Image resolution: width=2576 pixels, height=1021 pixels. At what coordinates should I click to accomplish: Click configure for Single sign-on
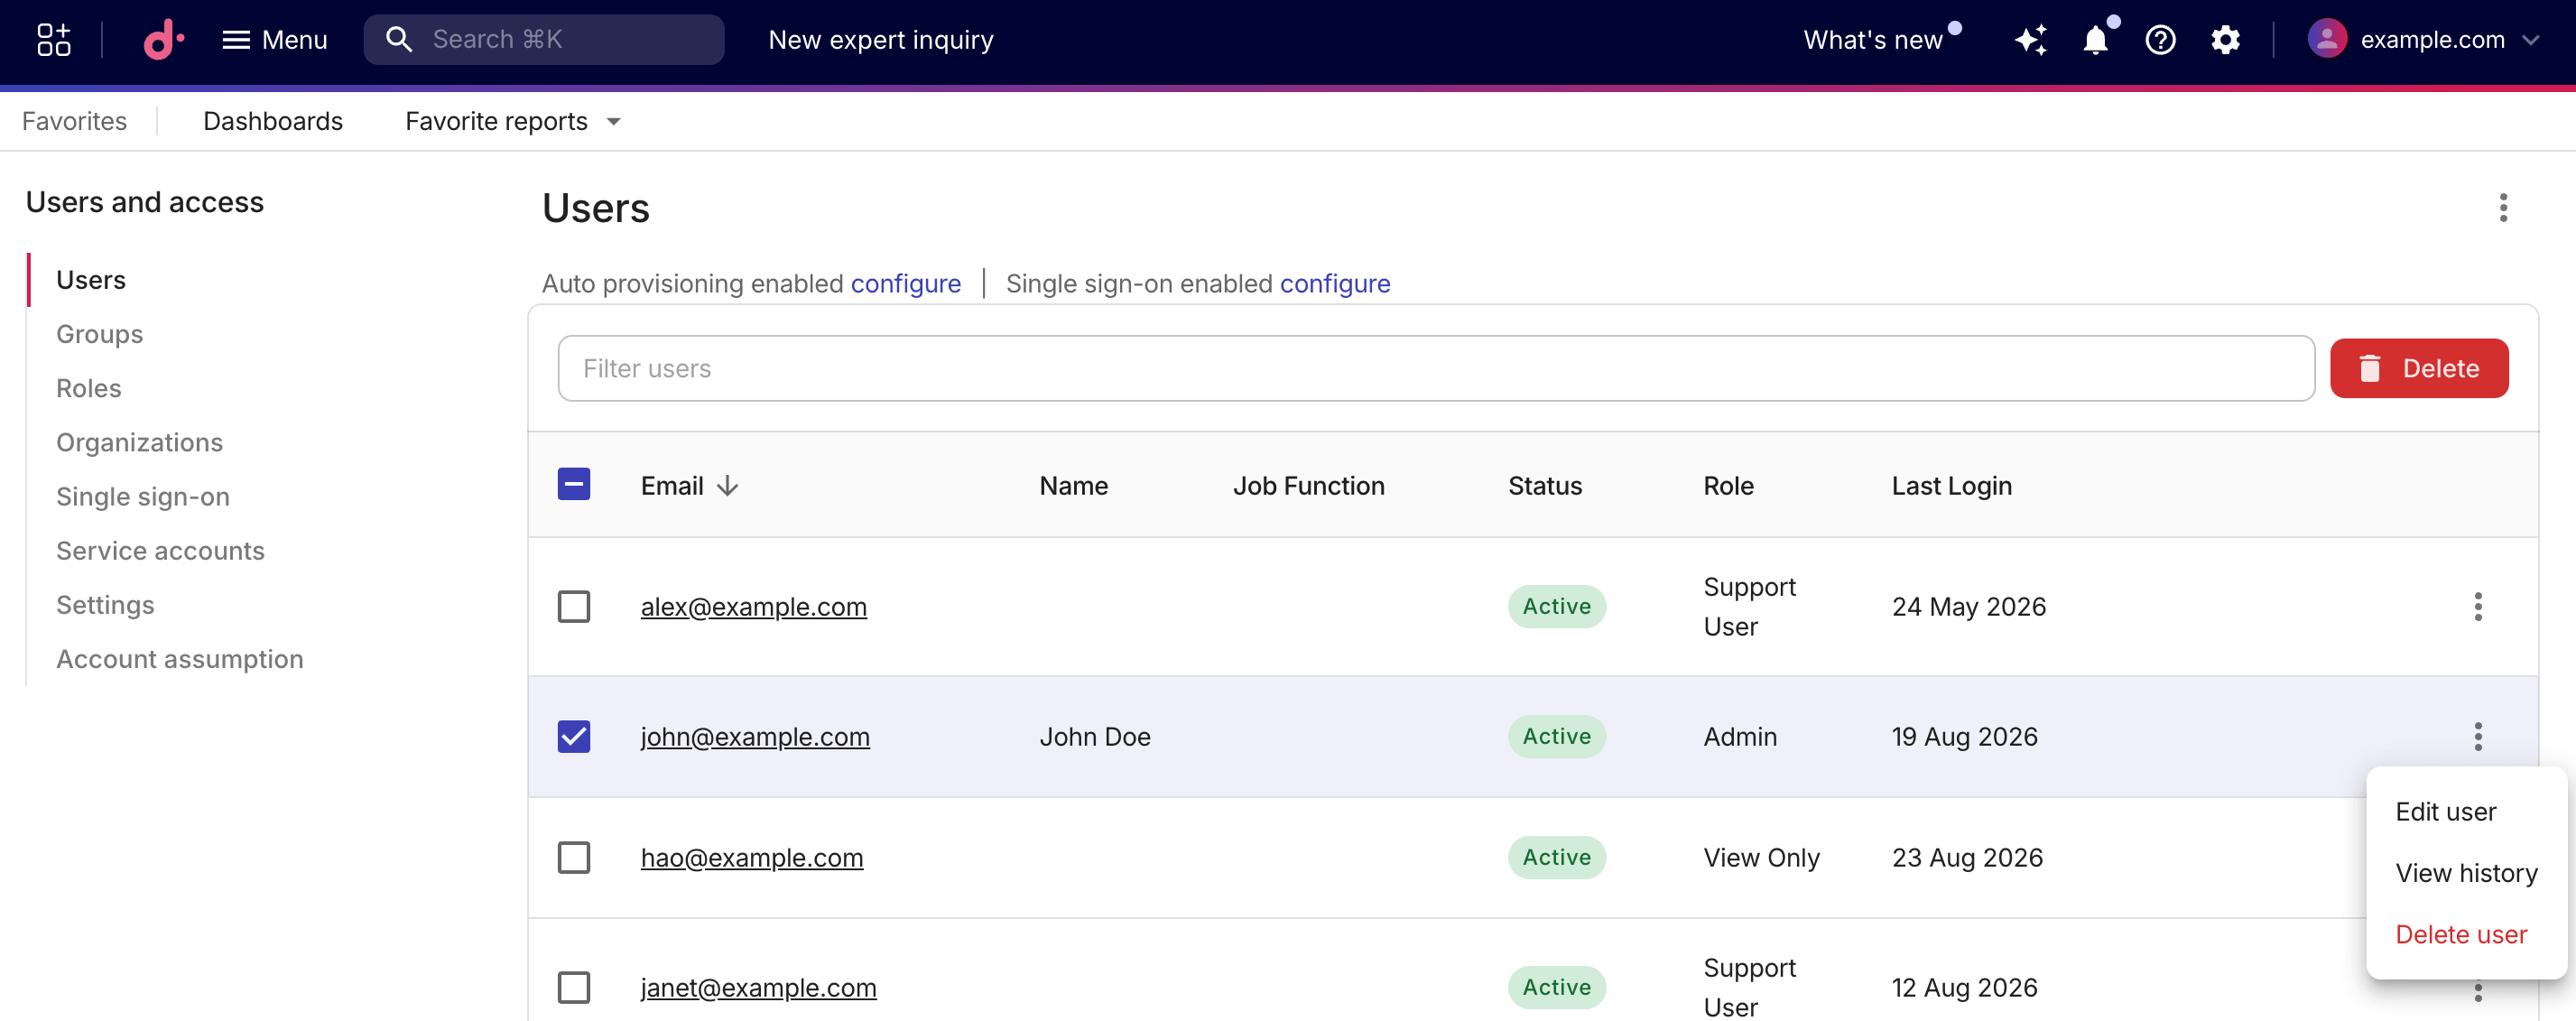1335,284
